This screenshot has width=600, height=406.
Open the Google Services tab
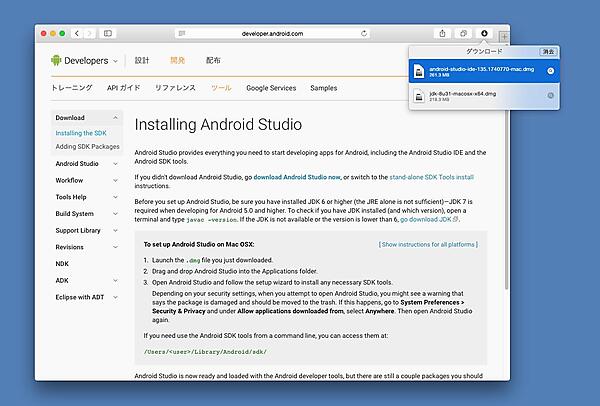[x=271, y=88]
